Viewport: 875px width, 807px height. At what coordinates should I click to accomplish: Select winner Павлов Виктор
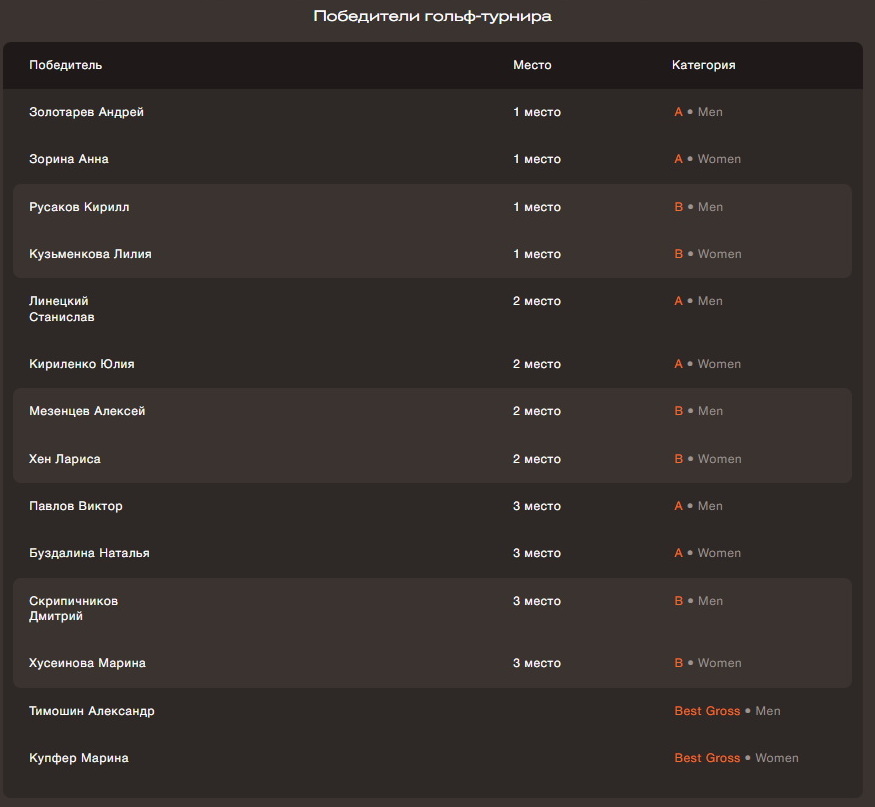pos(76,506)
